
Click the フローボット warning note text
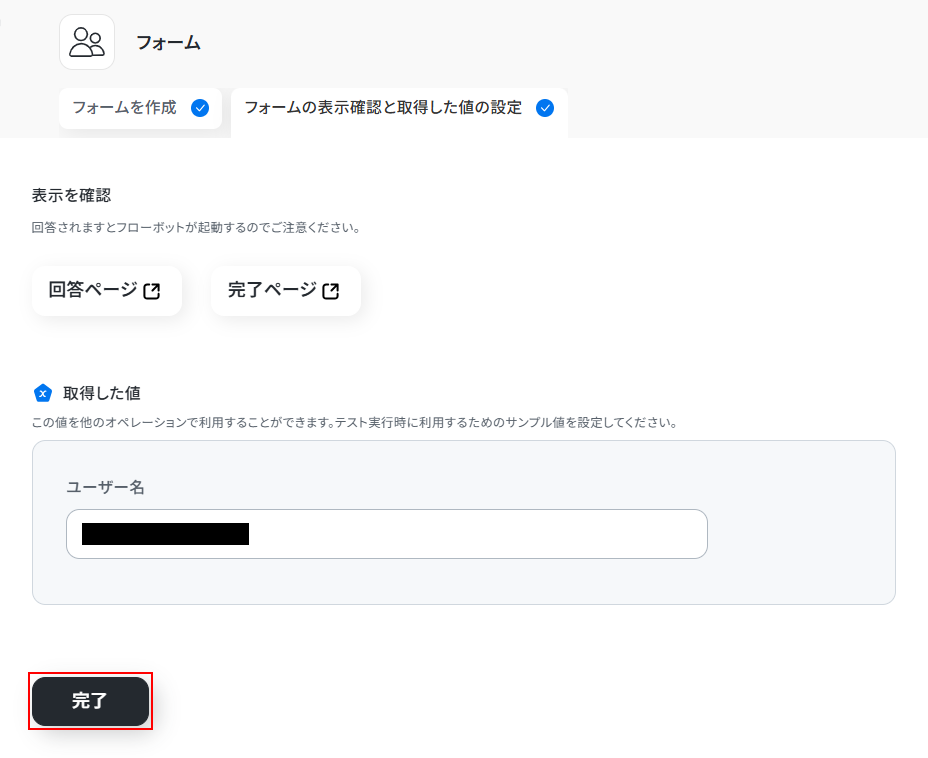196,227
